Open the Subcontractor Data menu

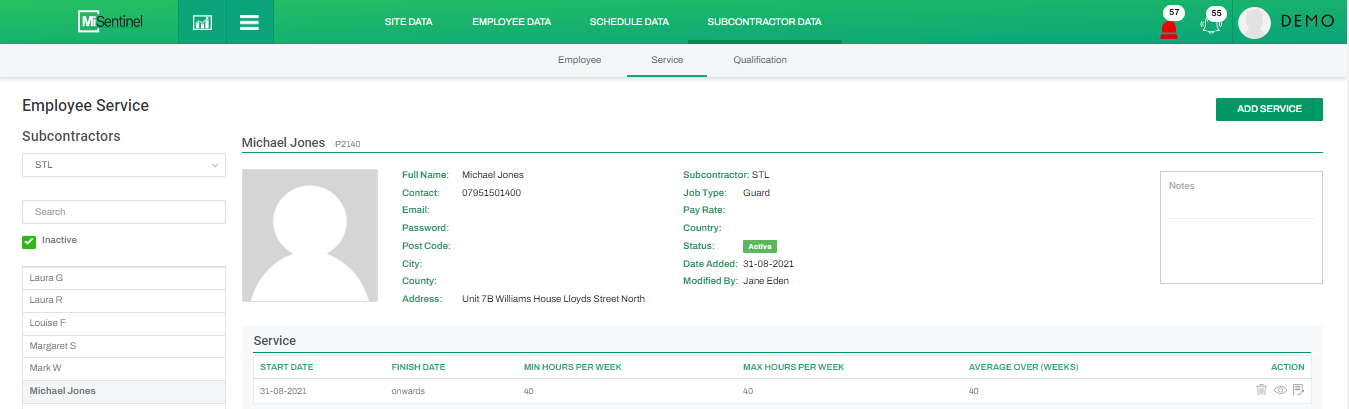(x=765, y=22)
